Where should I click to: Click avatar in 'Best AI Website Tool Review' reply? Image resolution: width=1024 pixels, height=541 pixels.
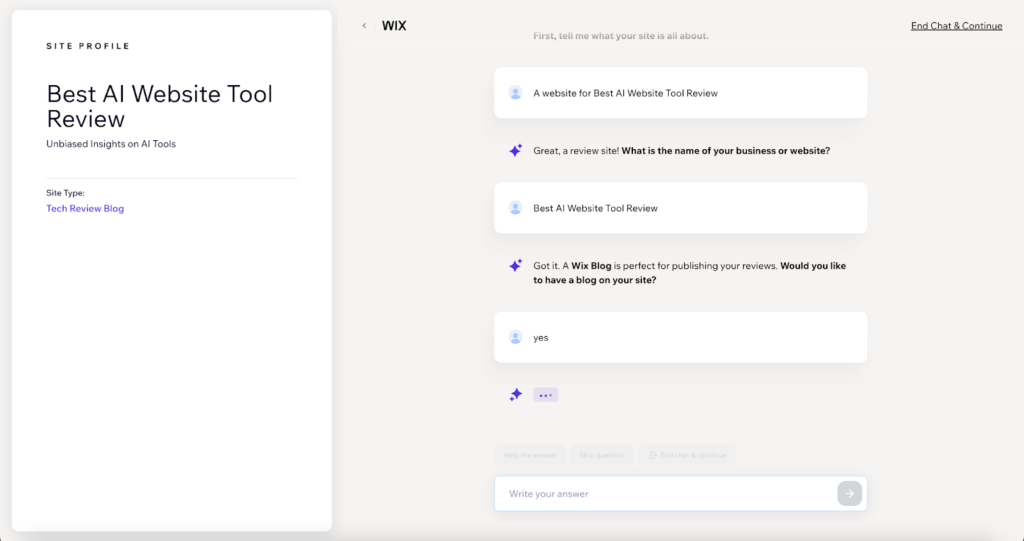(x=515, y=208)
